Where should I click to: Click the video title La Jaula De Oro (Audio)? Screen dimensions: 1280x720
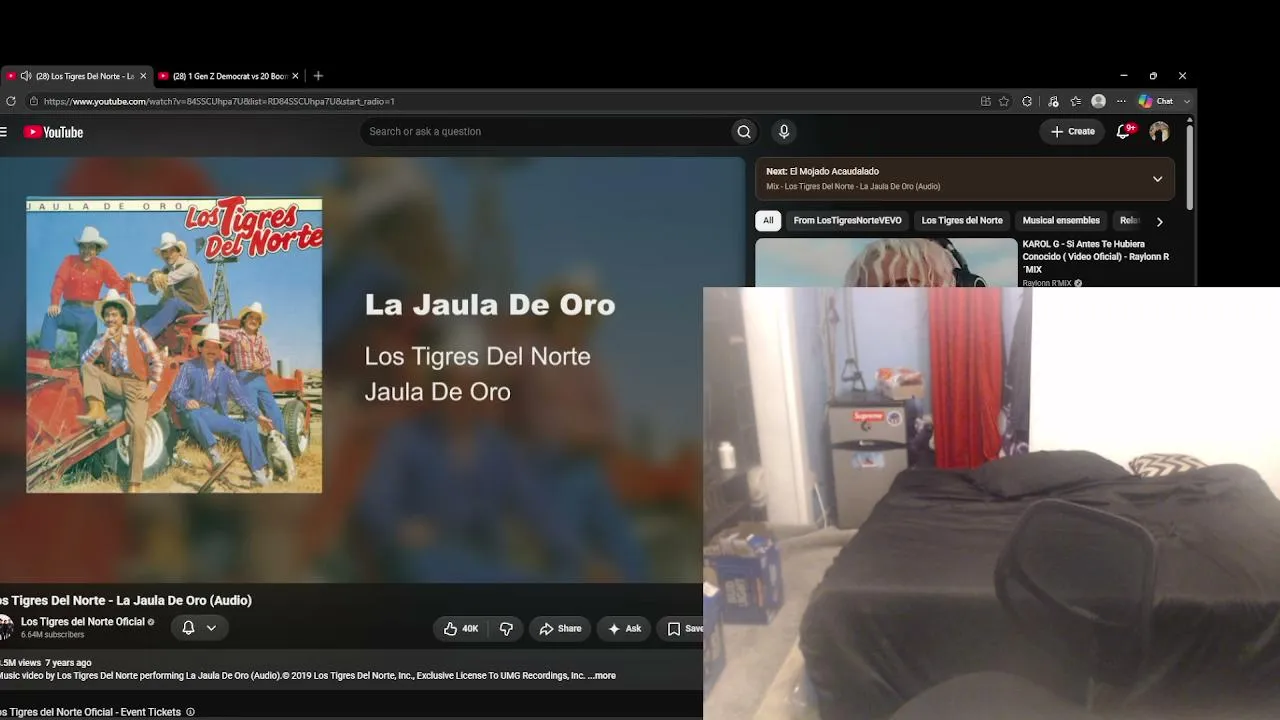pos(126,600)
